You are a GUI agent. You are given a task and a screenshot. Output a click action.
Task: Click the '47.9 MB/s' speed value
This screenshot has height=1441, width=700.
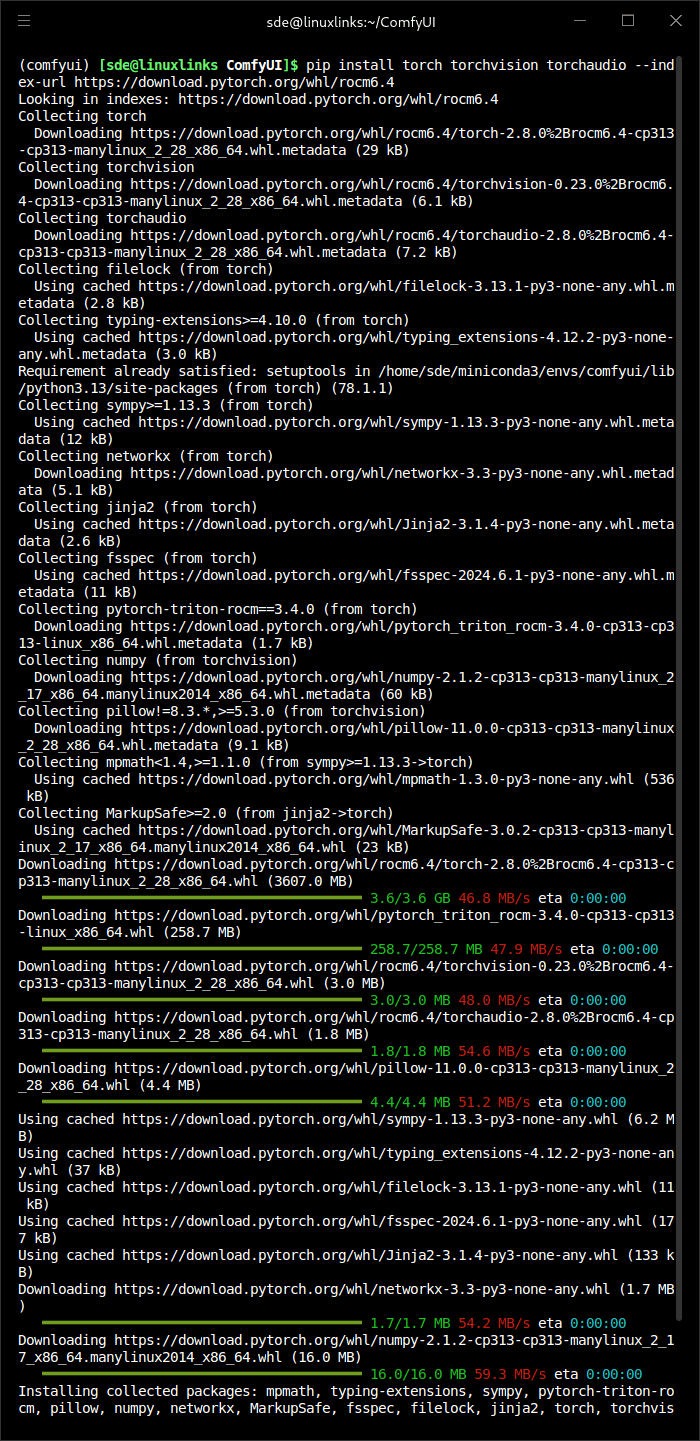(x=526, y=949)
